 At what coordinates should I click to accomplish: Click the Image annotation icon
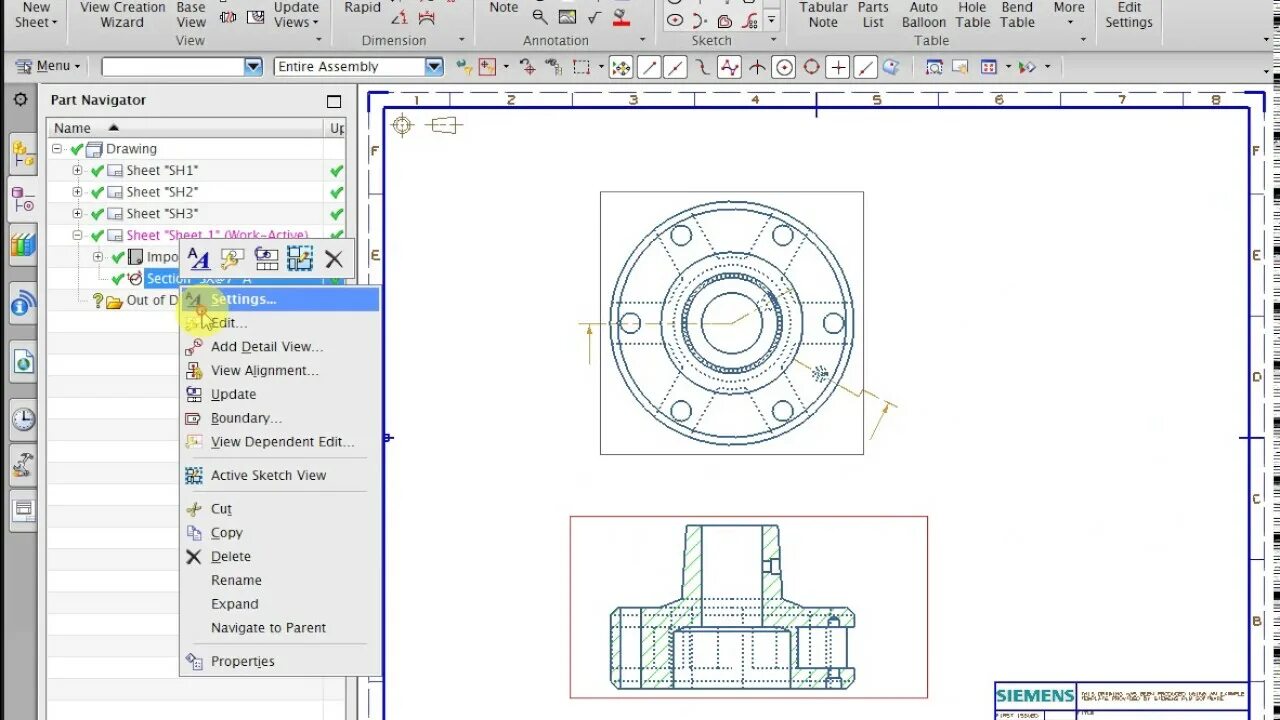[567, 16]
